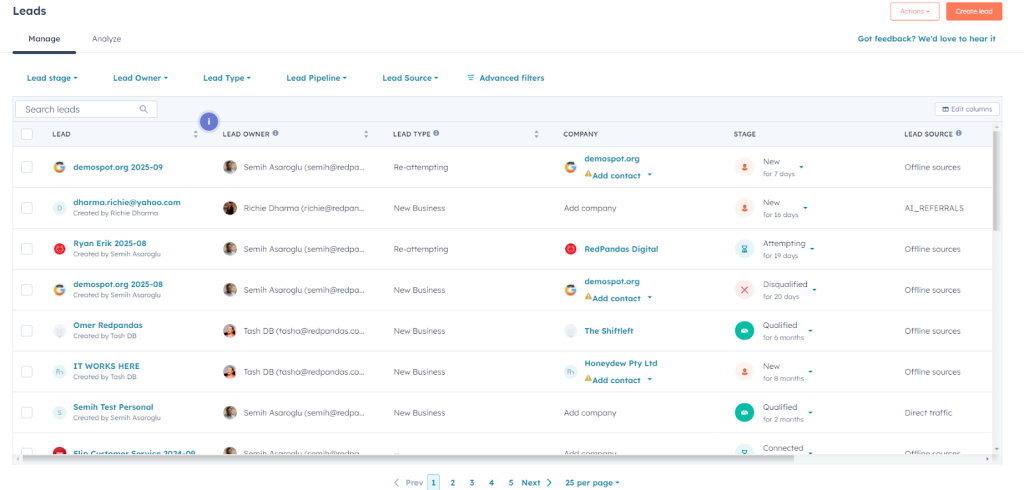Click the New stage icon for demospot.org 2025-09

(744, 167)
